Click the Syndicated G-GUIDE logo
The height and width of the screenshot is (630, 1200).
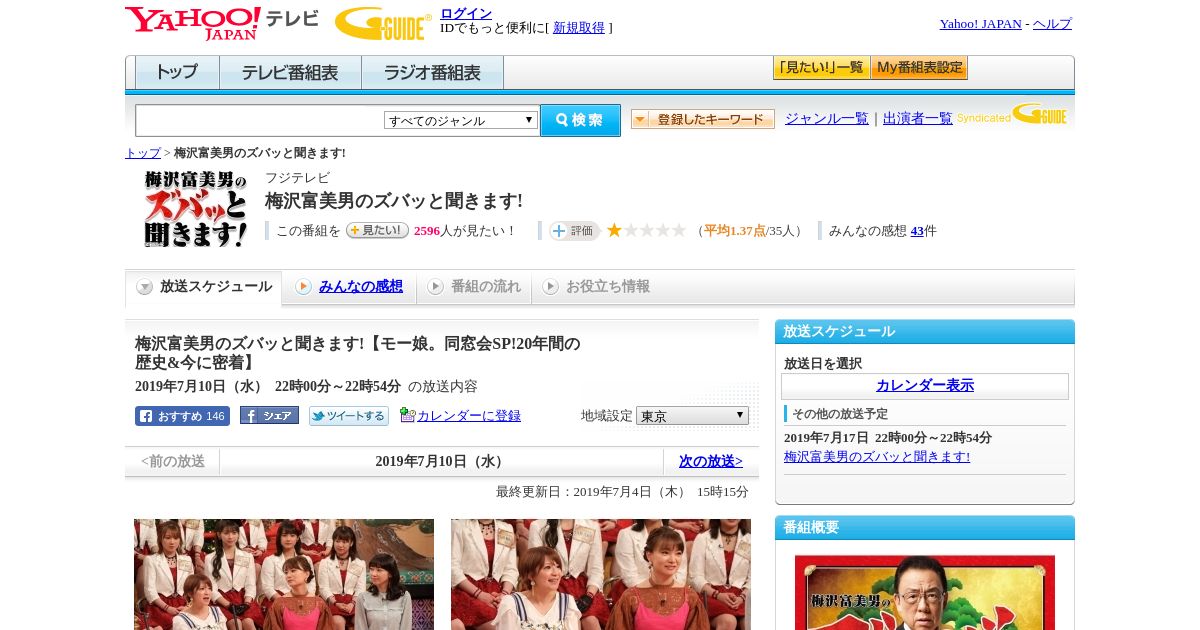[1013, 114]
